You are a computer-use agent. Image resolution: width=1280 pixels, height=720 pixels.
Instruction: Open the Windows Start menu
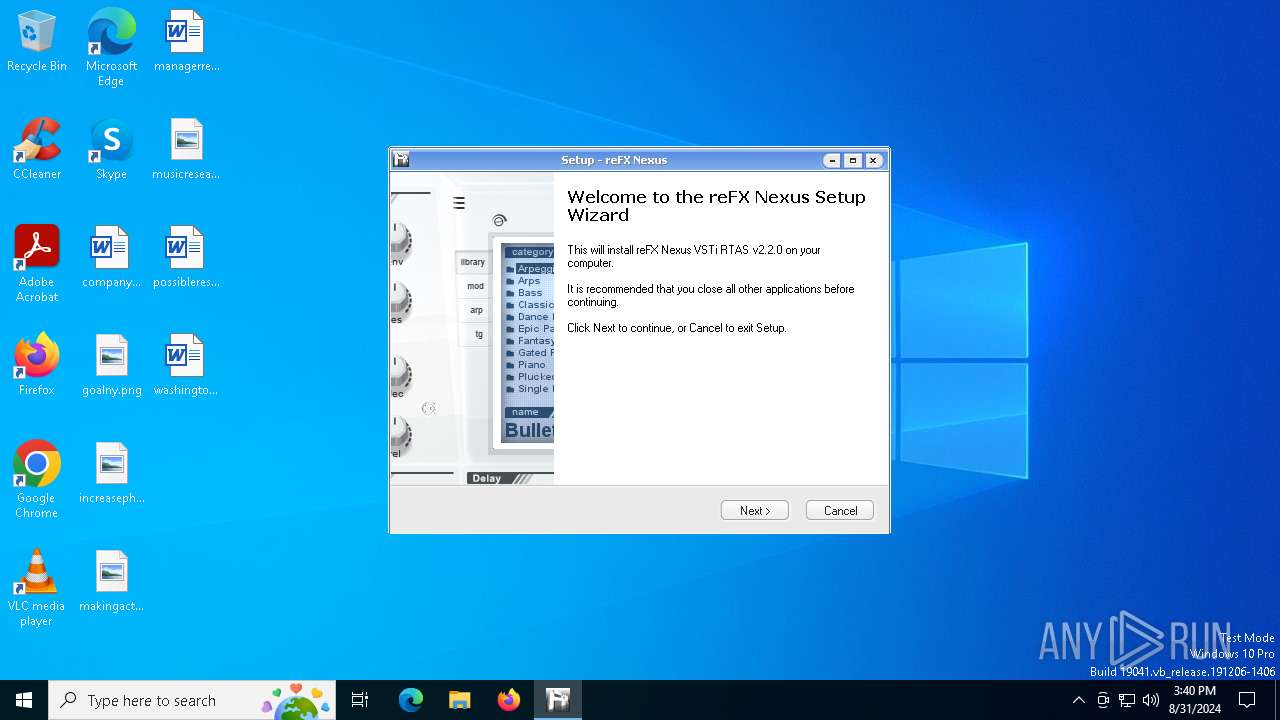click(24, 700)
